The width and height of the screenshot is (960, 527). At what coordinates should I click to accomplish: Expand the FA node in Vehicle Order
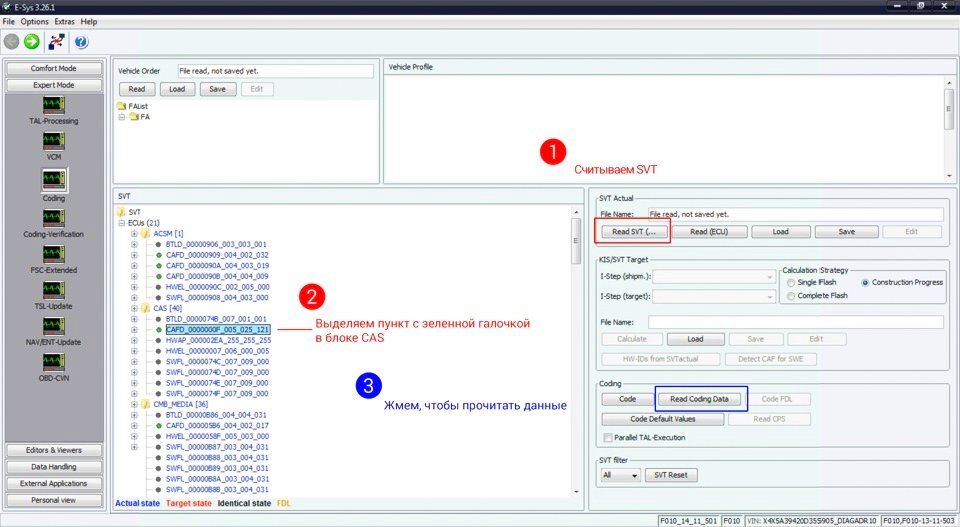[x=122, y=117]
